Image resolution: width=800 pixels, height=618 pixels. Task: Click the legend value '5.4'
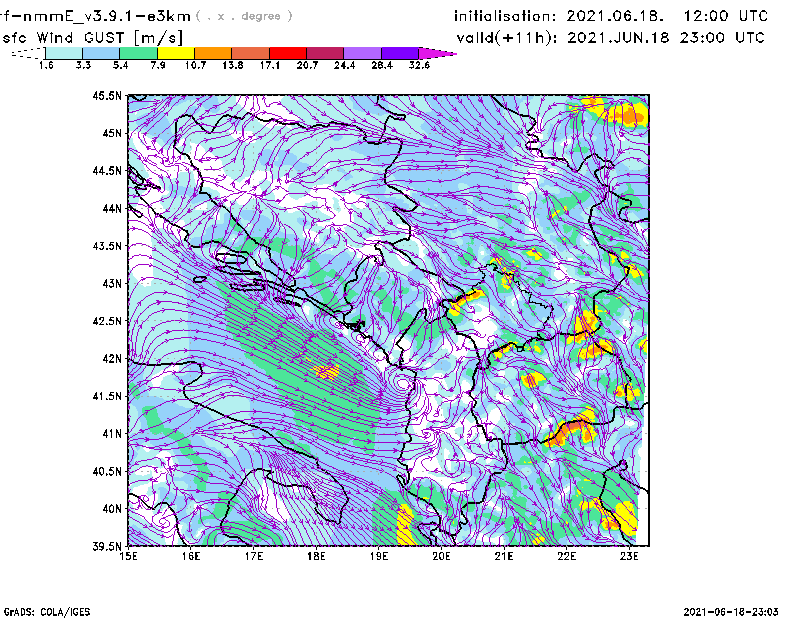(x=120, y=65)
